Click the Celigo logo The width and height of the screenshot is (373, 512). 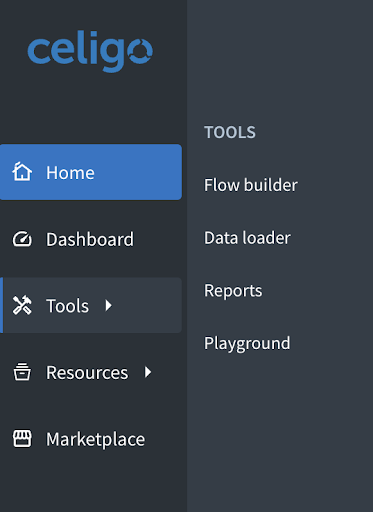90,51
